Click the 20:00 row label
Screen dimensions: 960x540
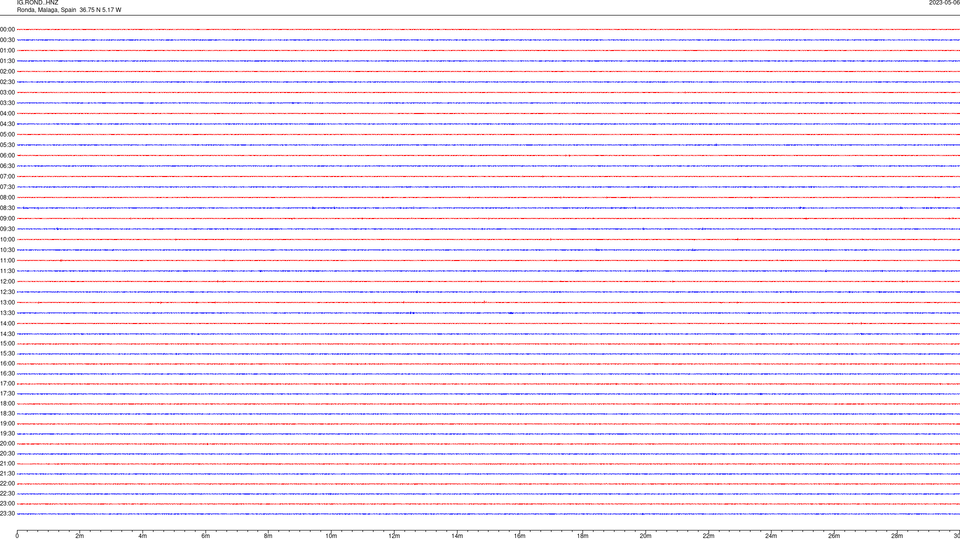[x=7, y=444]
